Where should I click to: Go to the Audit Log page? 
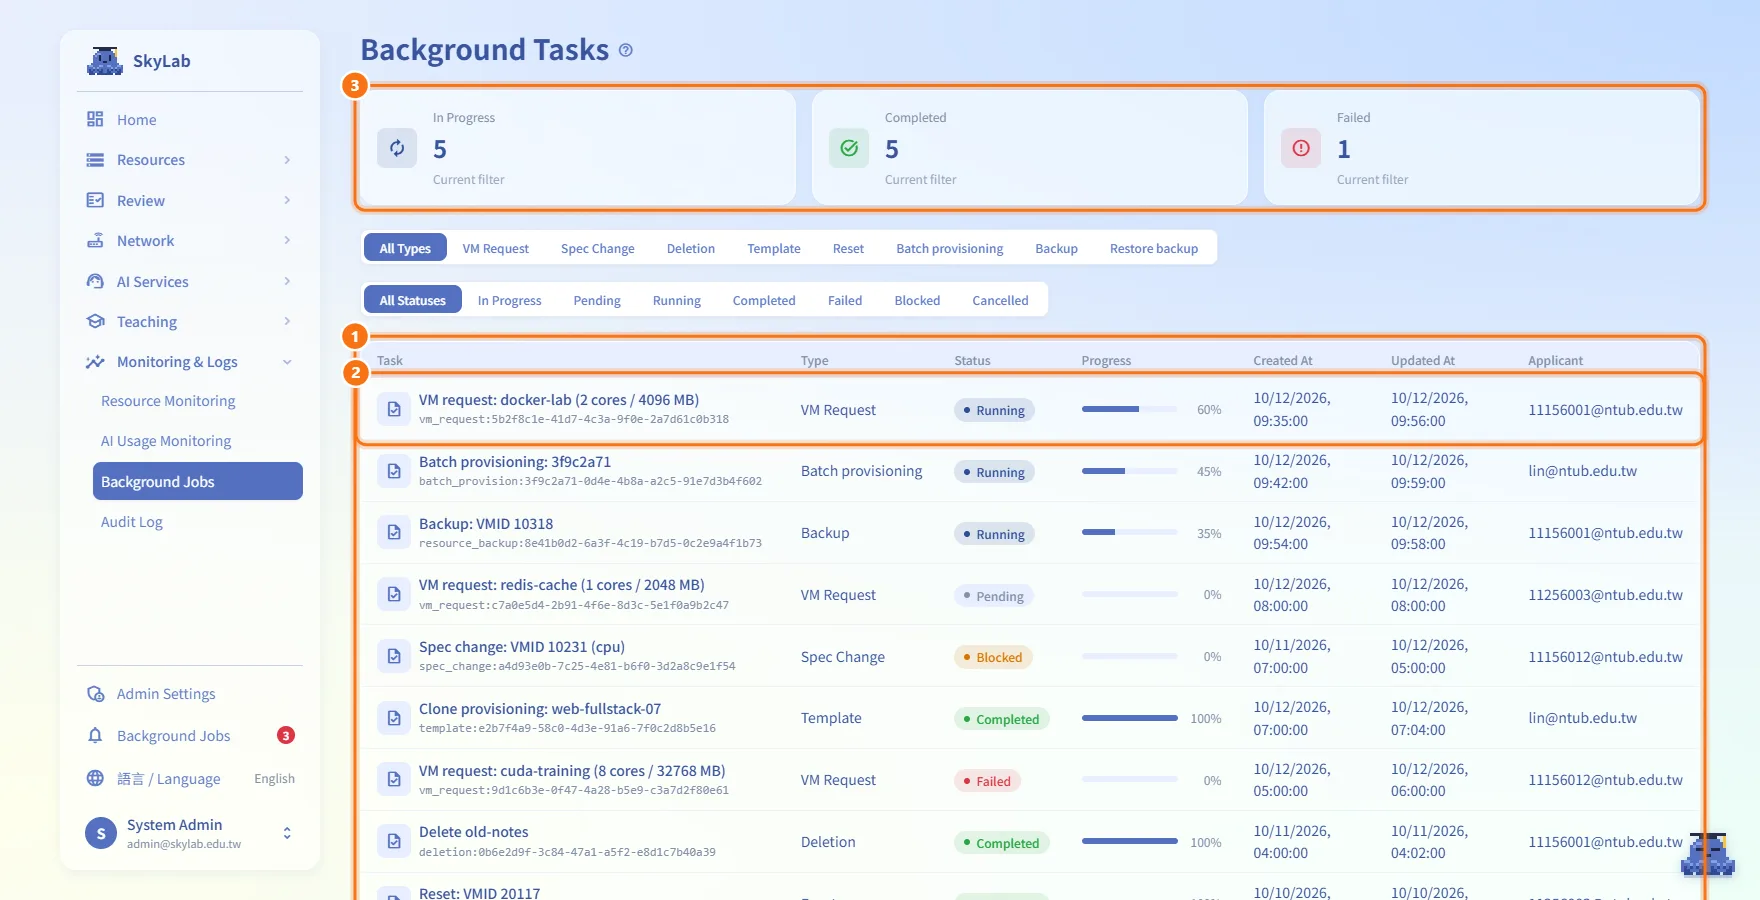[132, 522]
